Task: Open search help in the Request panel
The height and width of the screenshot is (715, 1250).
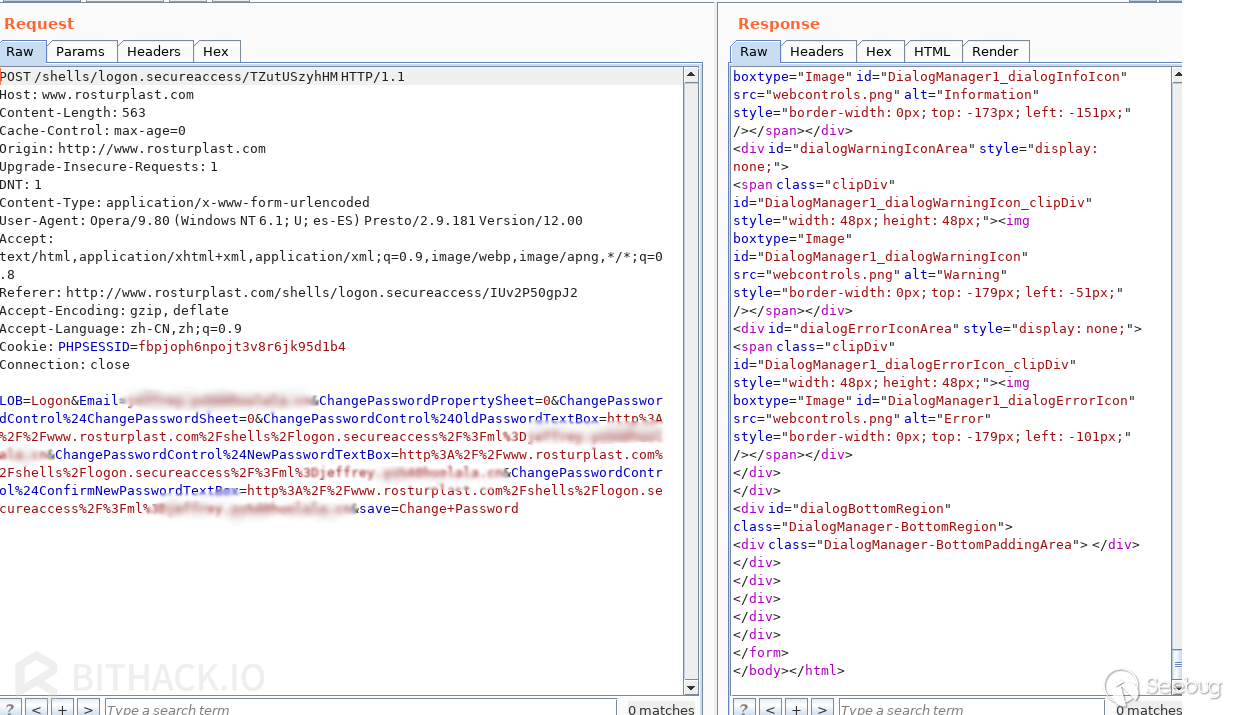Action: click(10, 708)
